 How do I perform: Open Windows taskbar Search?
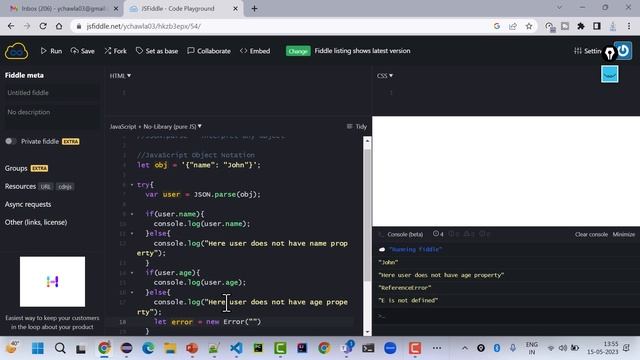[60, 349]
